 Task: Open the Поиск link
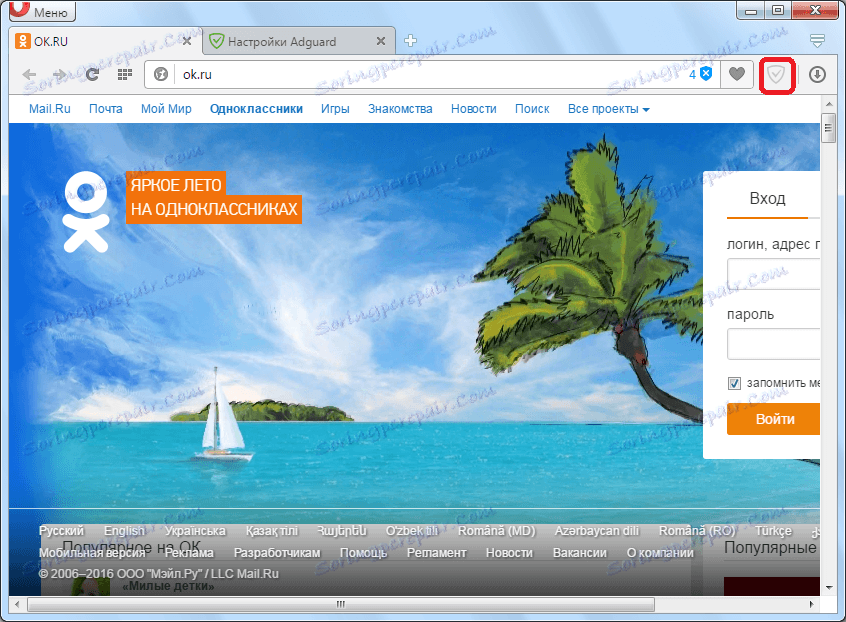click(532, 109)
